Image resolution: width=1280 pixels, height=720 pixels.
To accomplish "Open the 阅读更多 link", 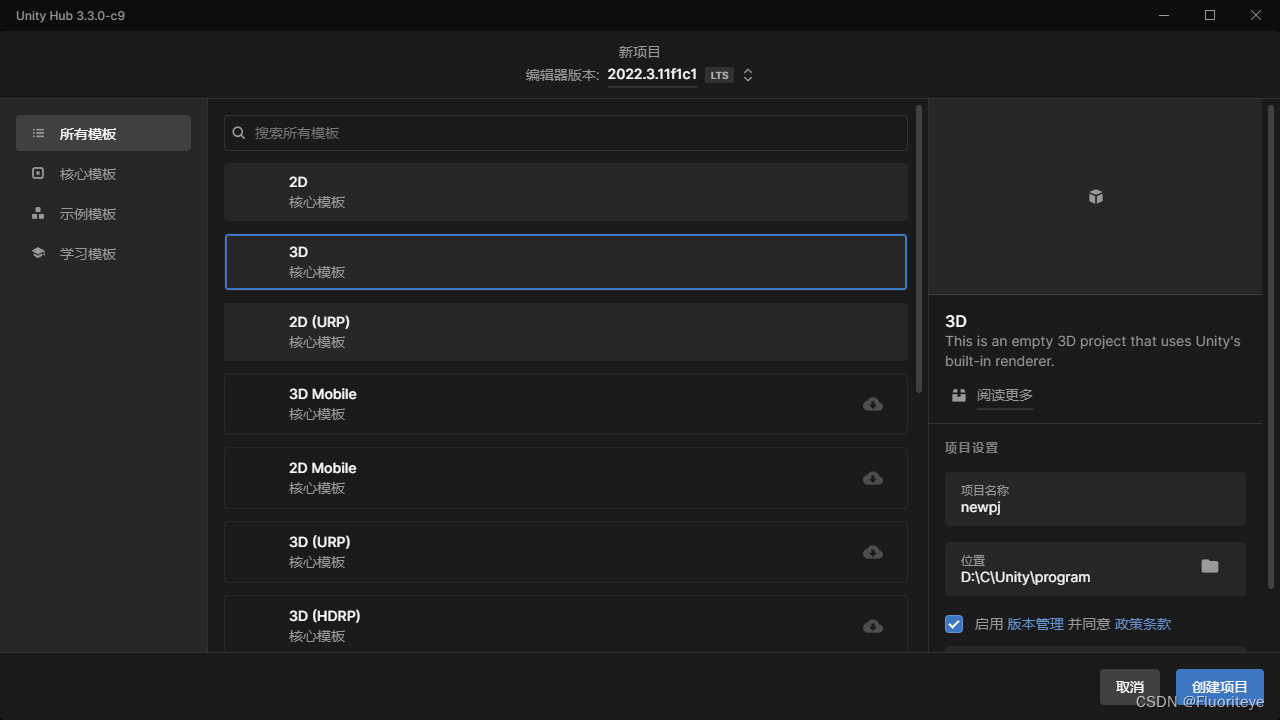I will 1005,395.
